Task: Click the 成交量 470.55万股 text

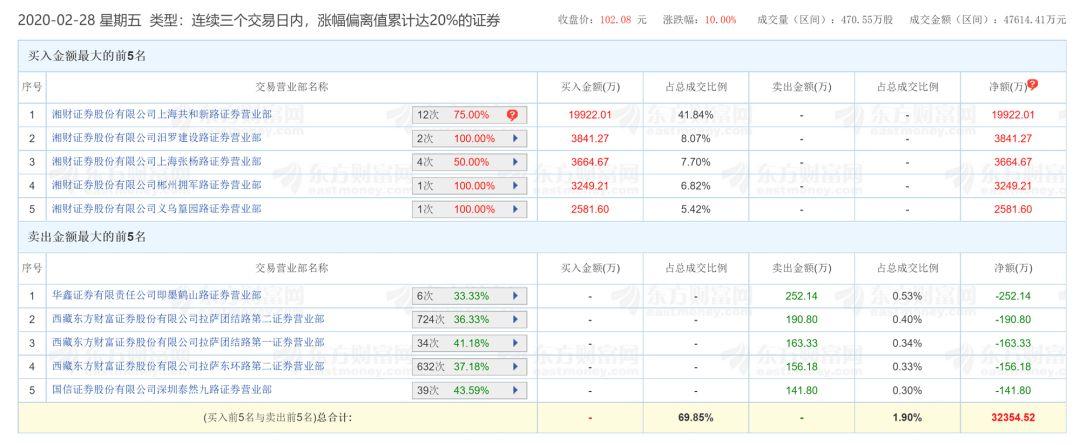Action: coord(824,20)
